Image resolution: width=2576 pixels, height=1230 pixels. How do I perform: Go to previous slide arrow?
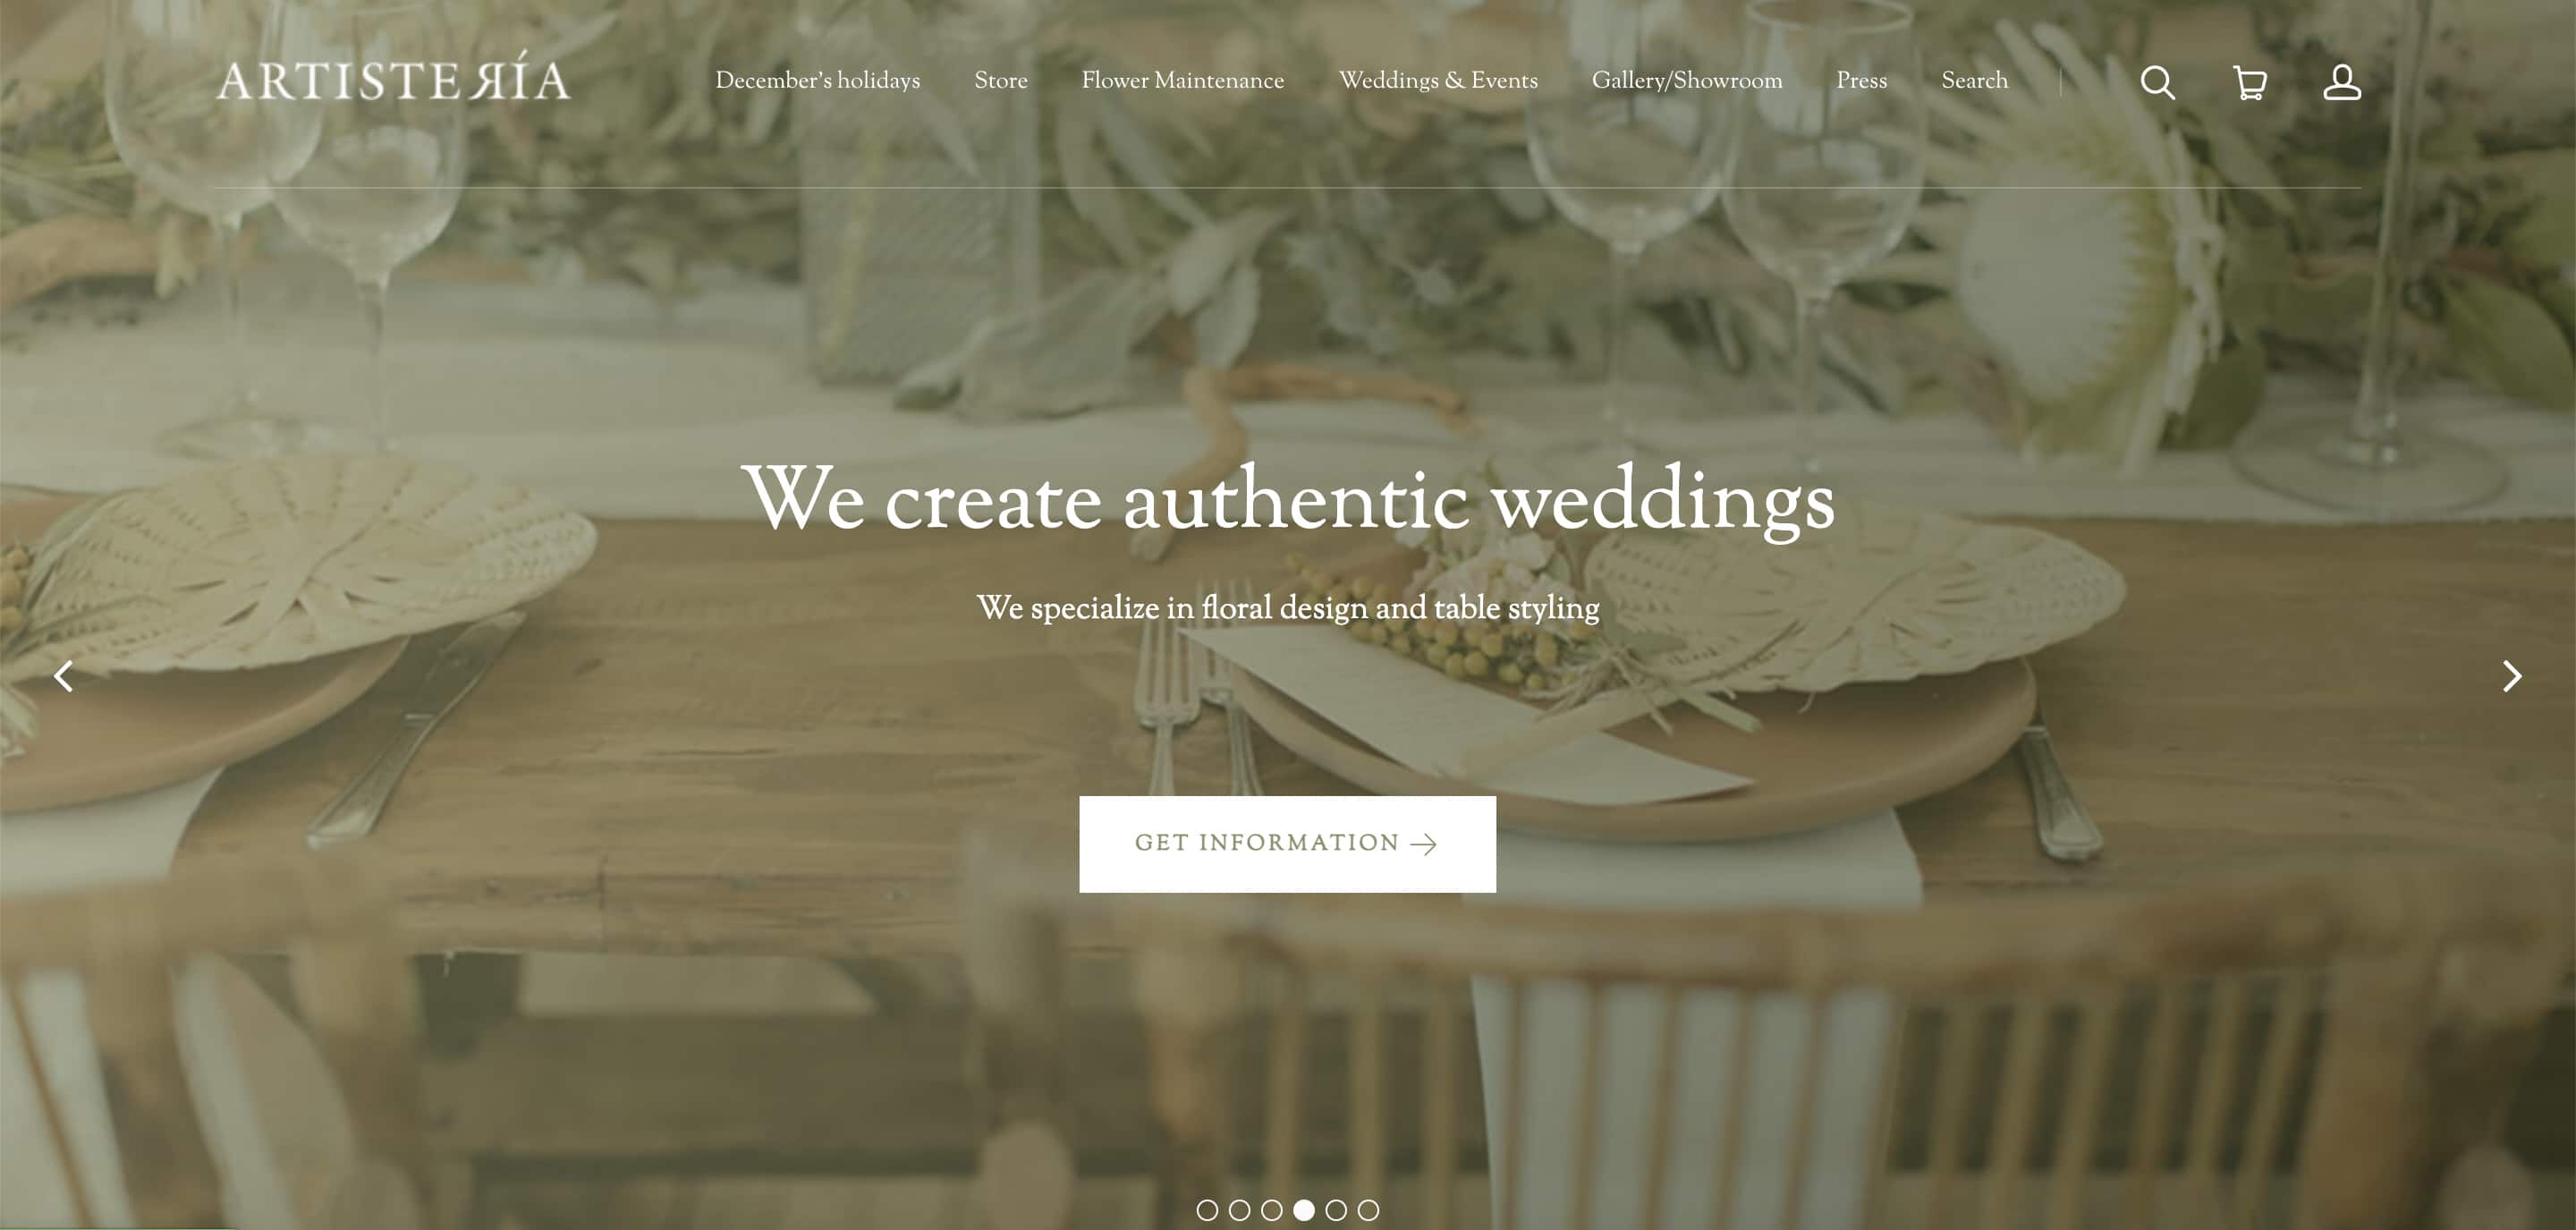[x=63, y=676]
